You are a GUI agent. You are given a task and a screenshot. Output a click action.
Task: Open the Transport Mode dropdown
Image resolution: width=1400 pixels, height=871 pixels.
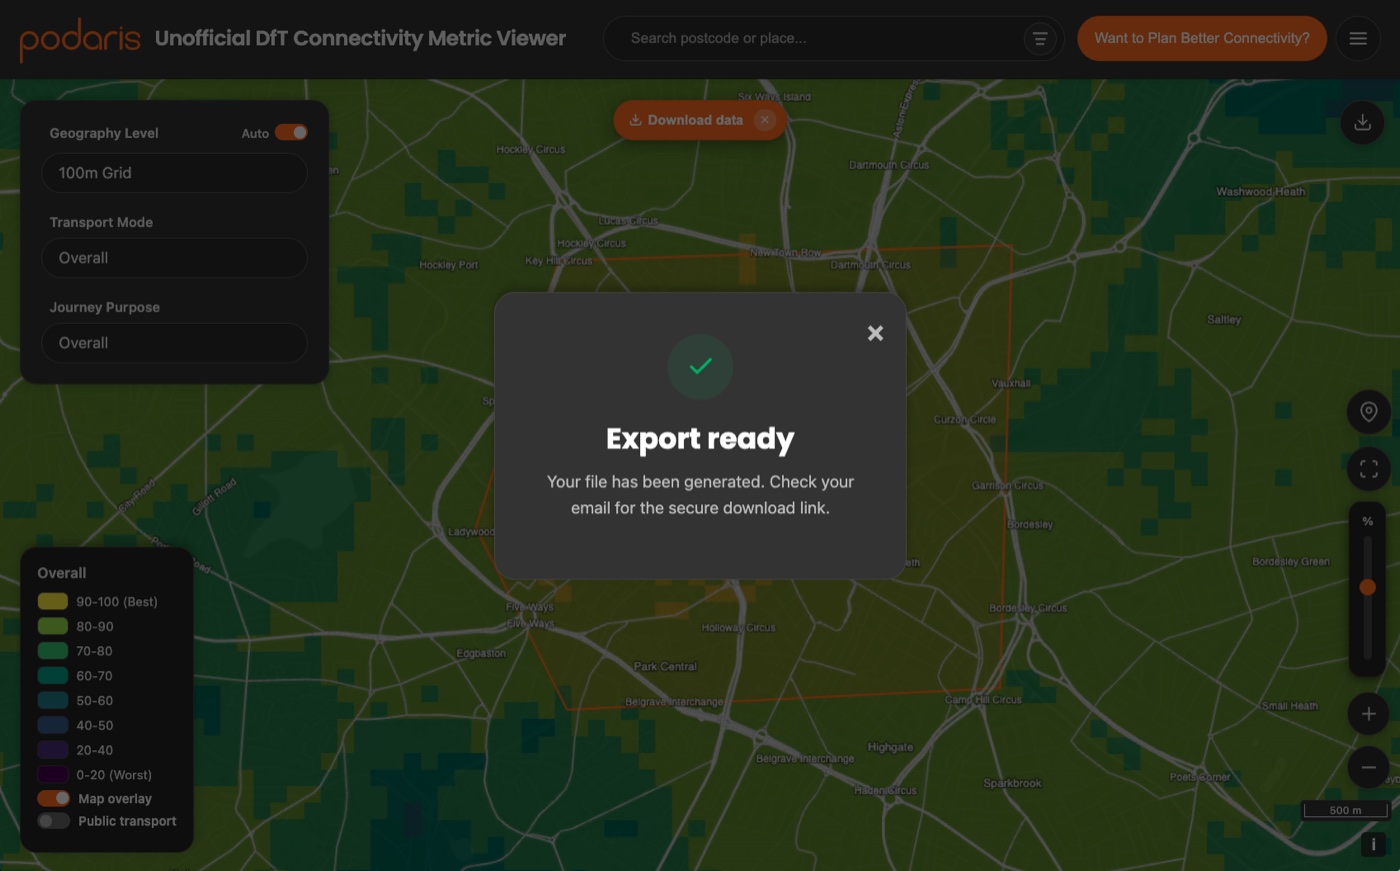tap(174, 258)
